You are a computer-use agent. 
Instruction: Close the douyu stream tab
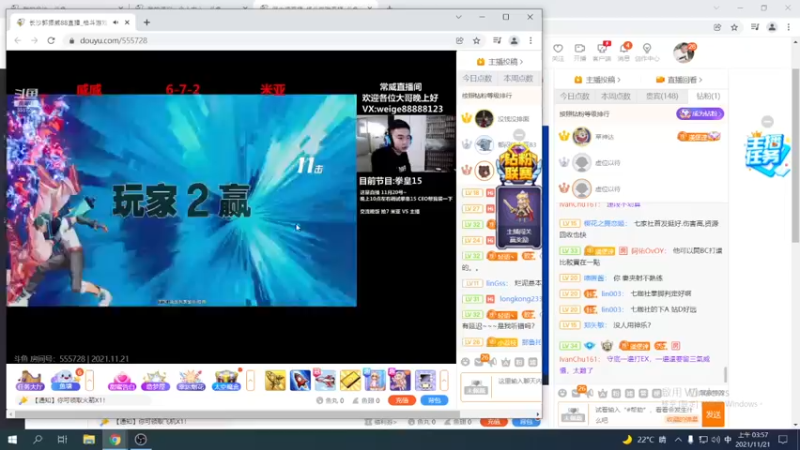(x=127, y=22)
